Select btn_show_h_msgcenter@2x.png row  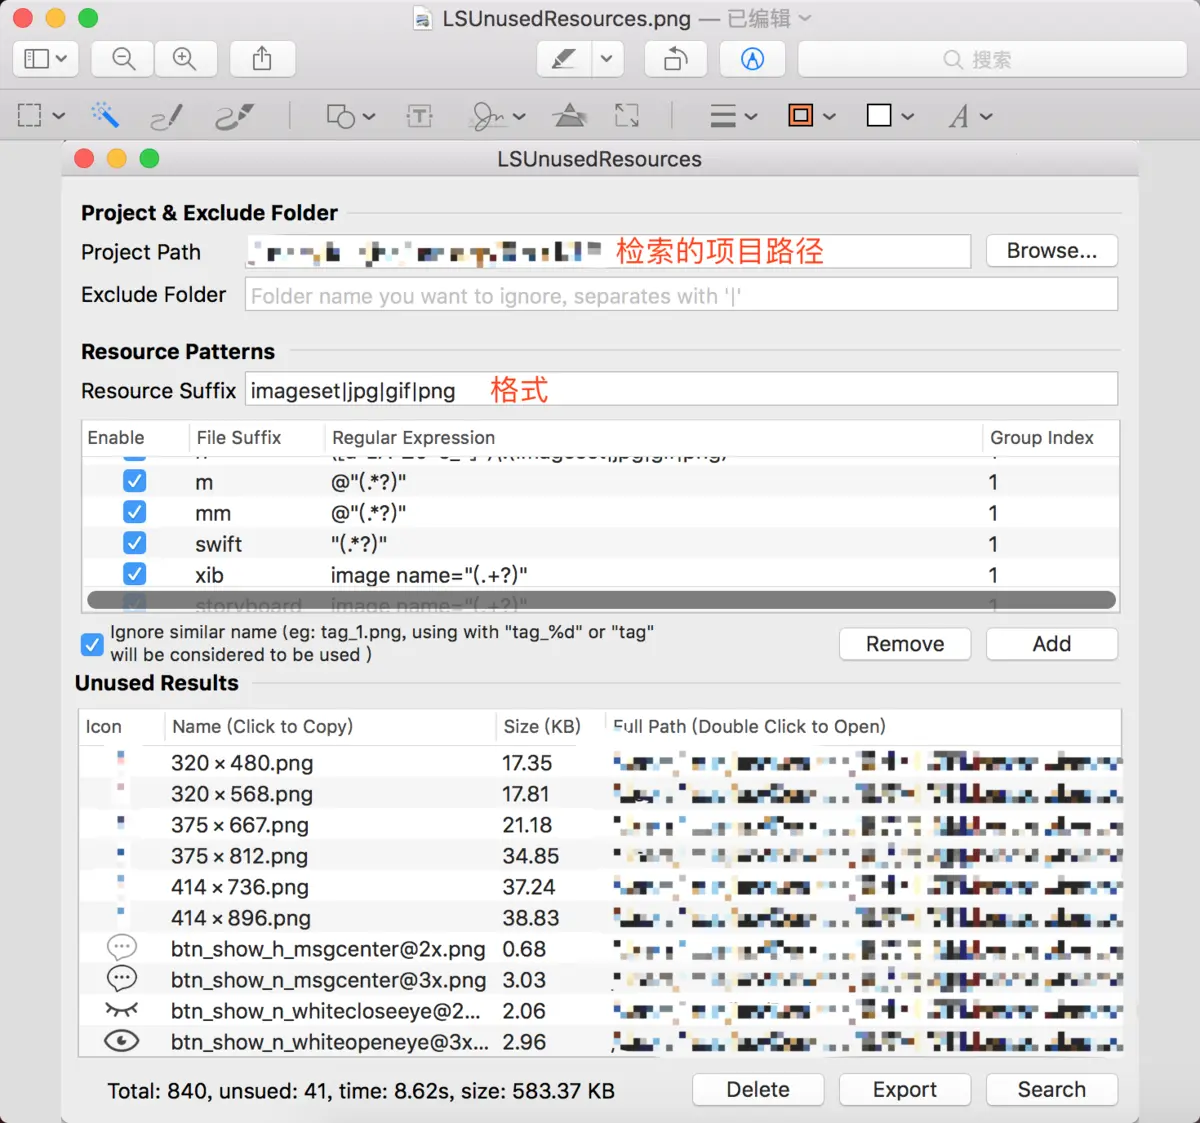coord(600,949)
